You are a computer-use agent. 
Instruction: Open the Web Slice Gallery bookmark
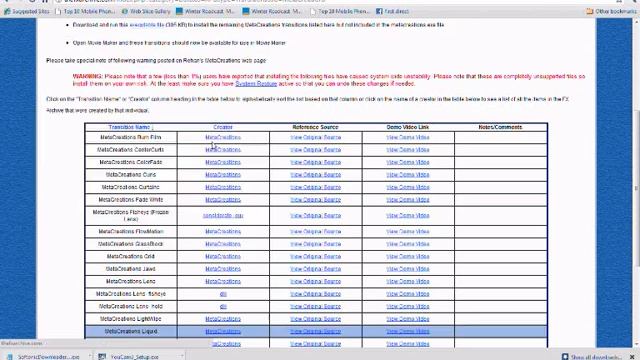tap(146, 11)
